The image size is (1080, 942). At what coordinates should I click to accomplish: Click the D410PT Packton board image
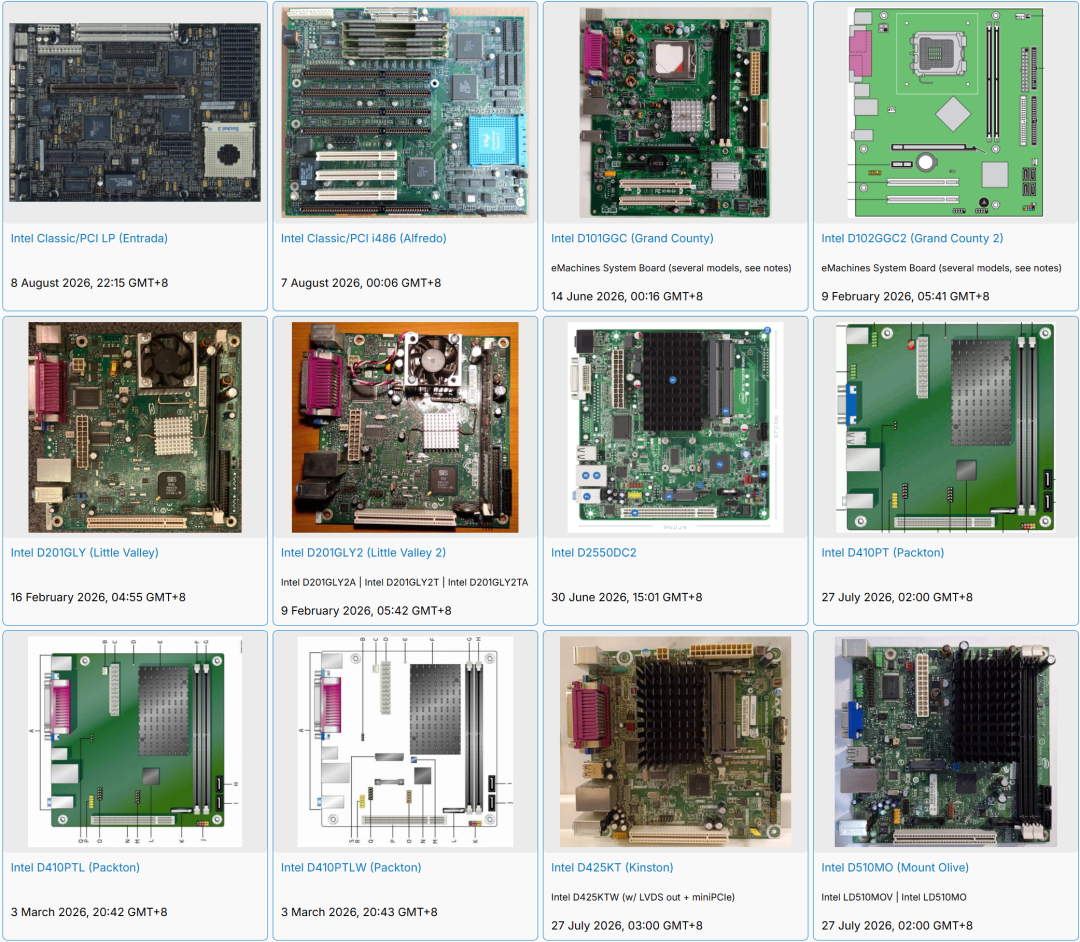pyautogui.click(x=946, y=427)
